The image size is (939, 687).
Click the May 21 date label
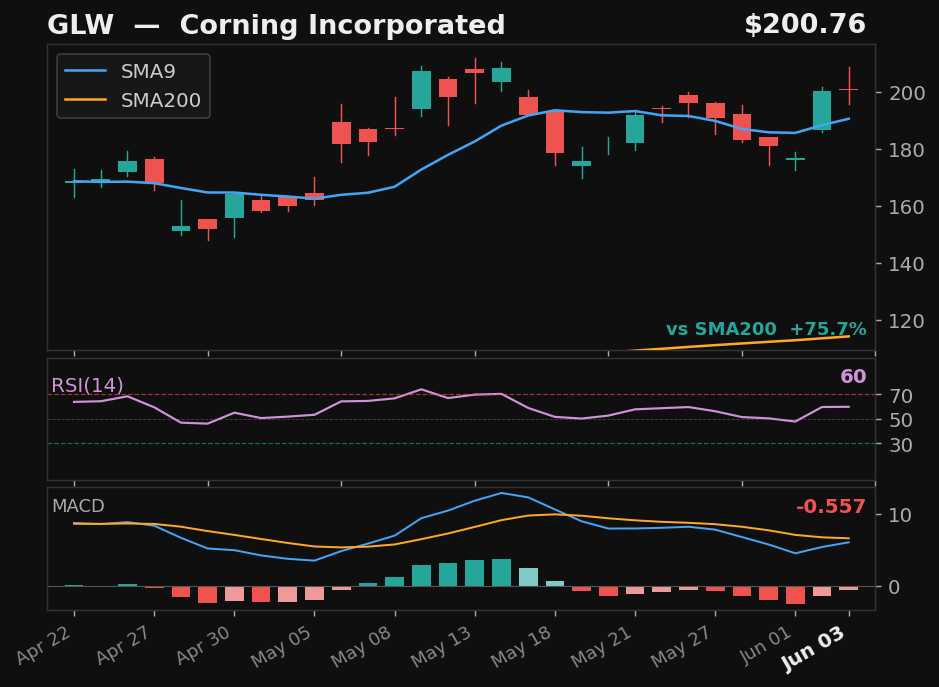coord(603,646)
